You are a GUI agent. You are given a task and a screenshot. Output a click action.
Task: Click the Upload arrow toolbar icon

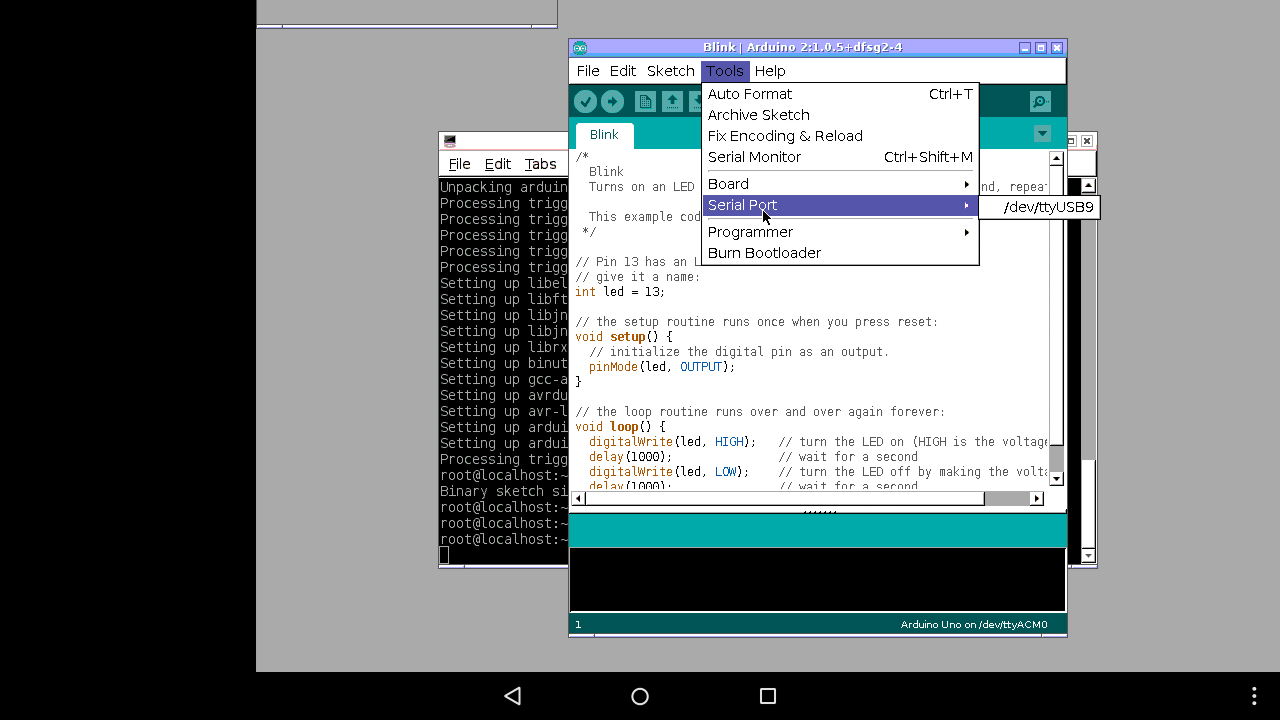(612, 101)
